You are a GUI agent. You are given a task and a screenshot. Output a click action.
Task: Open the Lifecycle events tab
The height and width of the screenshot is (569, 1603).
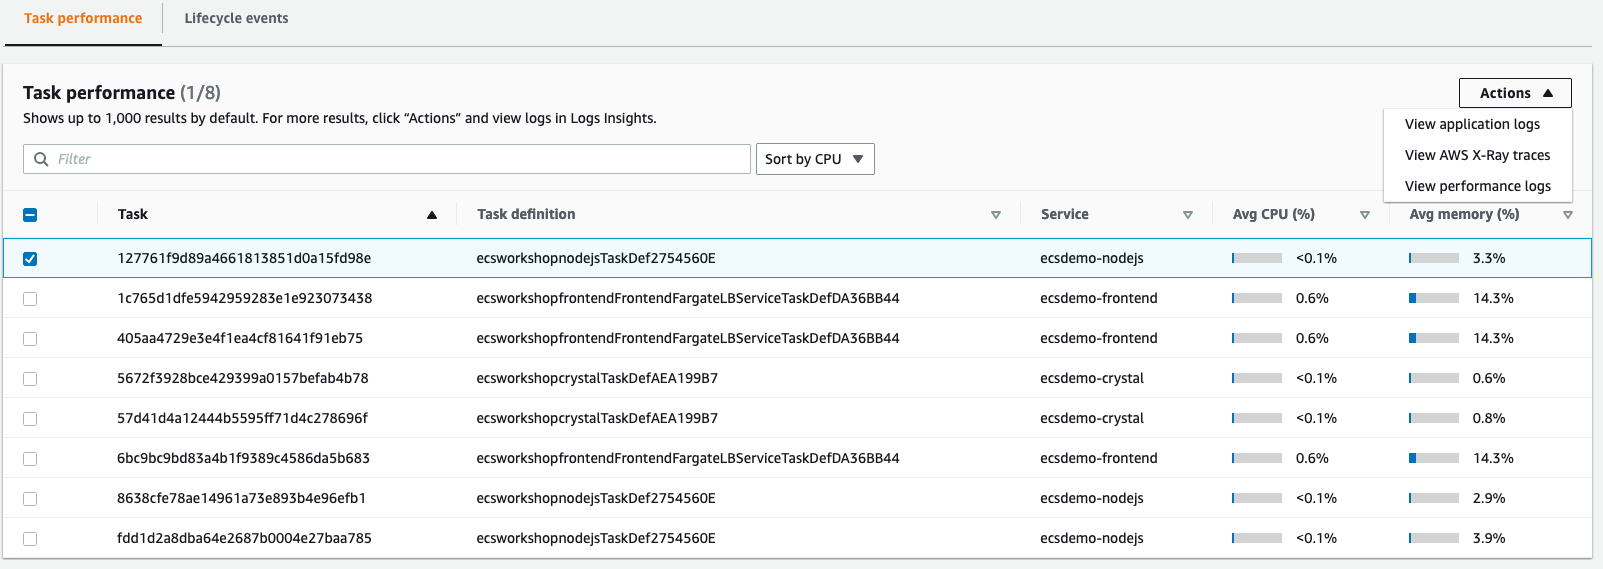pos(236,18)
